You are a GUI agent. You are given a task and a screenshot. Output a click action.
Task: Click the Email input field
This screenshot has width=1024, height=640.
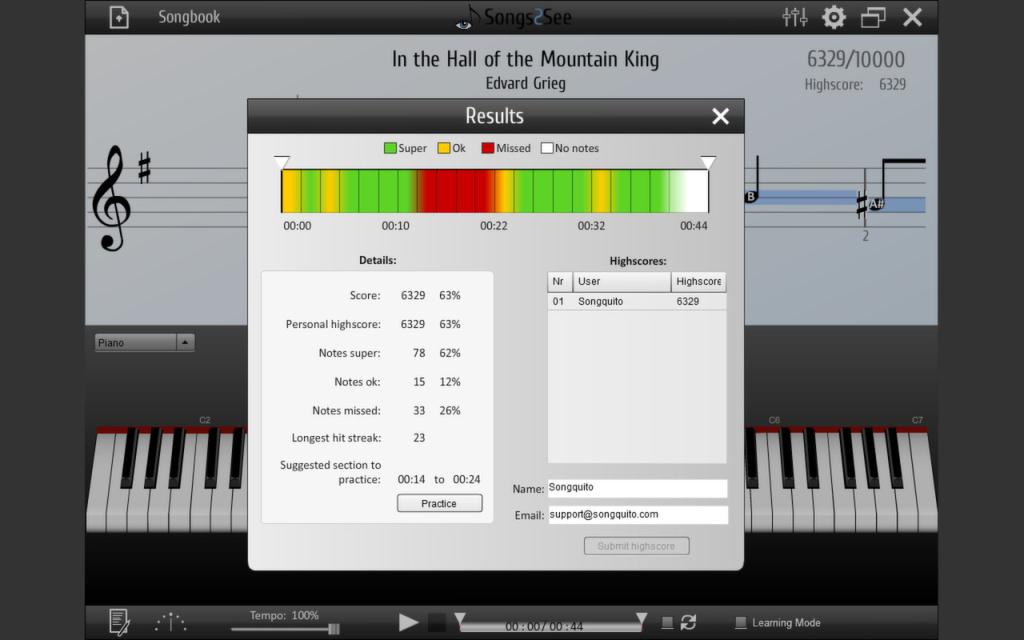pyautogui.click(x=637, y=514)
